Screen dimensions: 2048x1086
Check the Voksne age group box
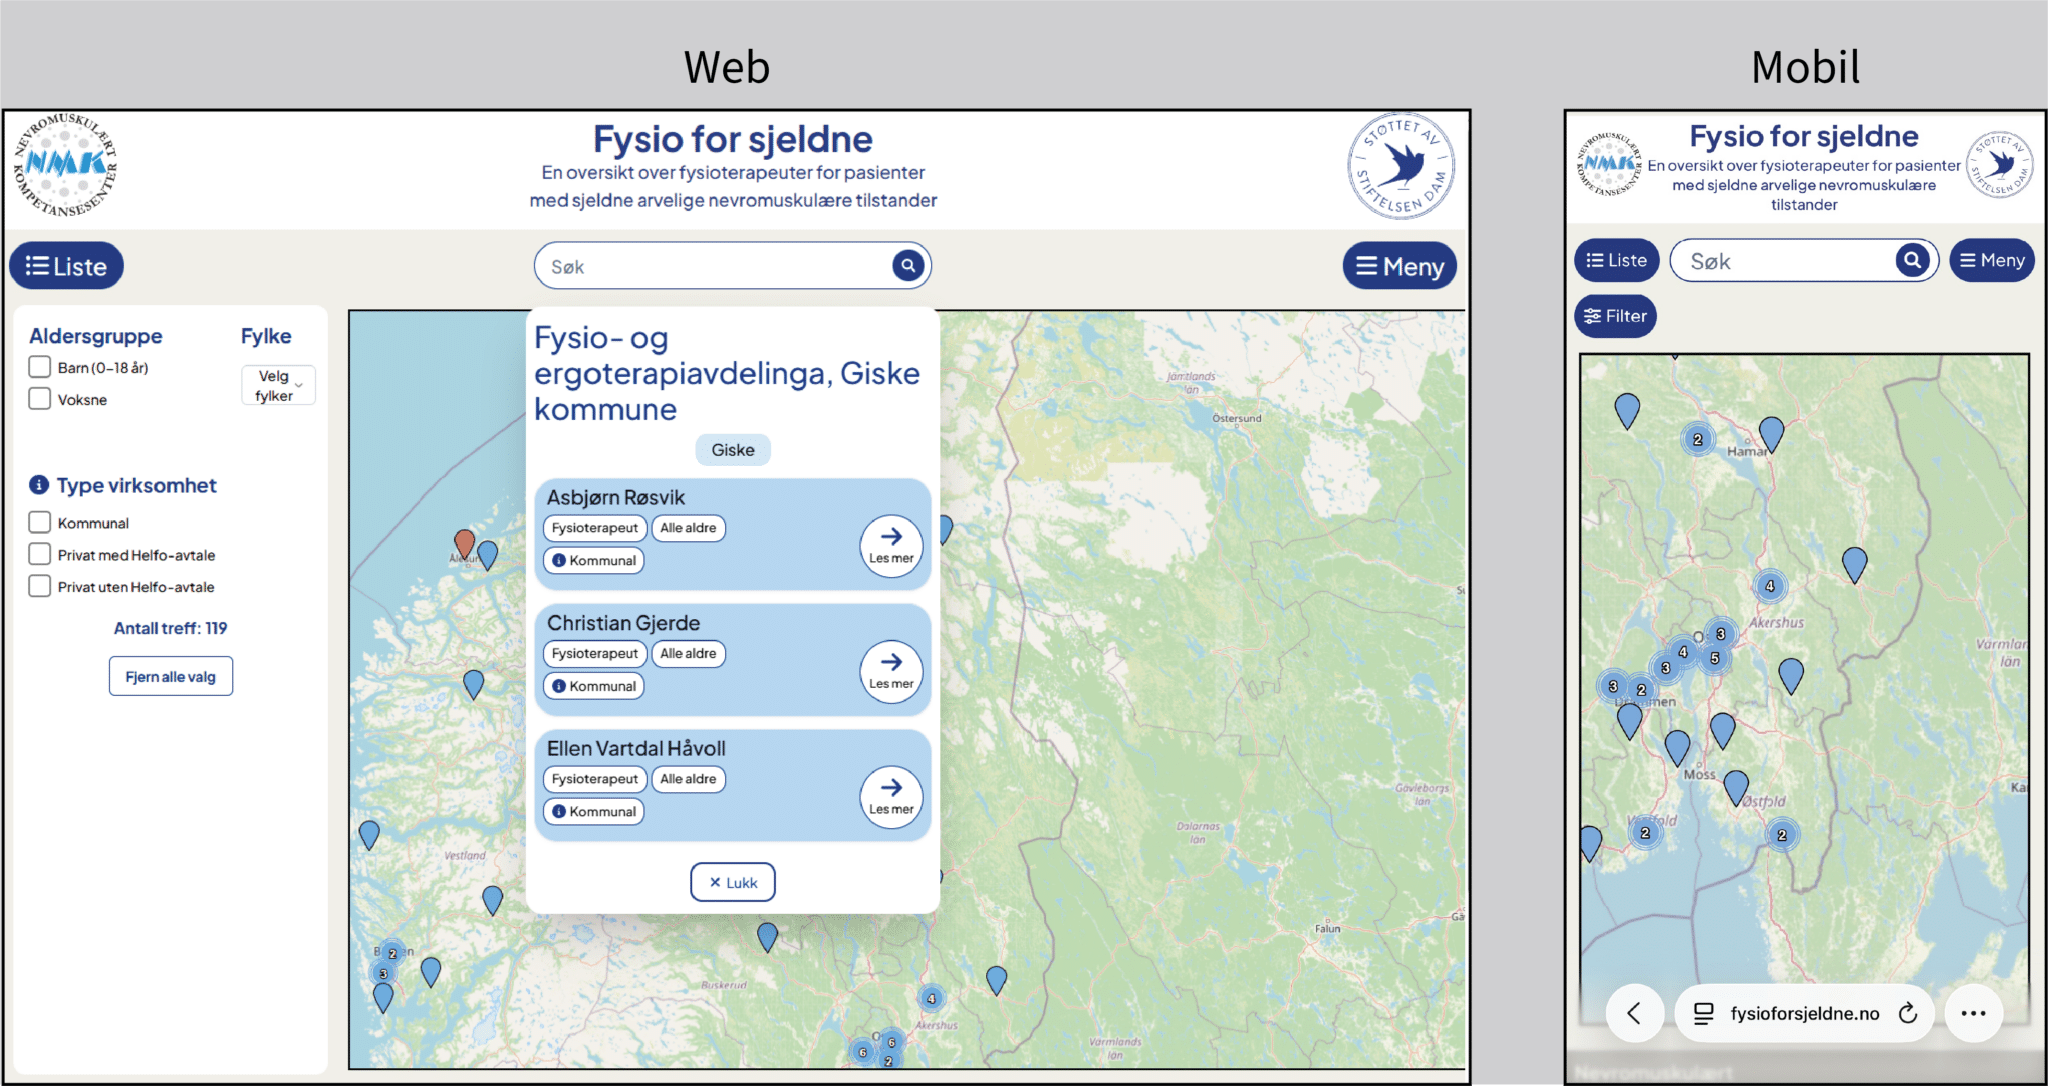click(40, 399)
